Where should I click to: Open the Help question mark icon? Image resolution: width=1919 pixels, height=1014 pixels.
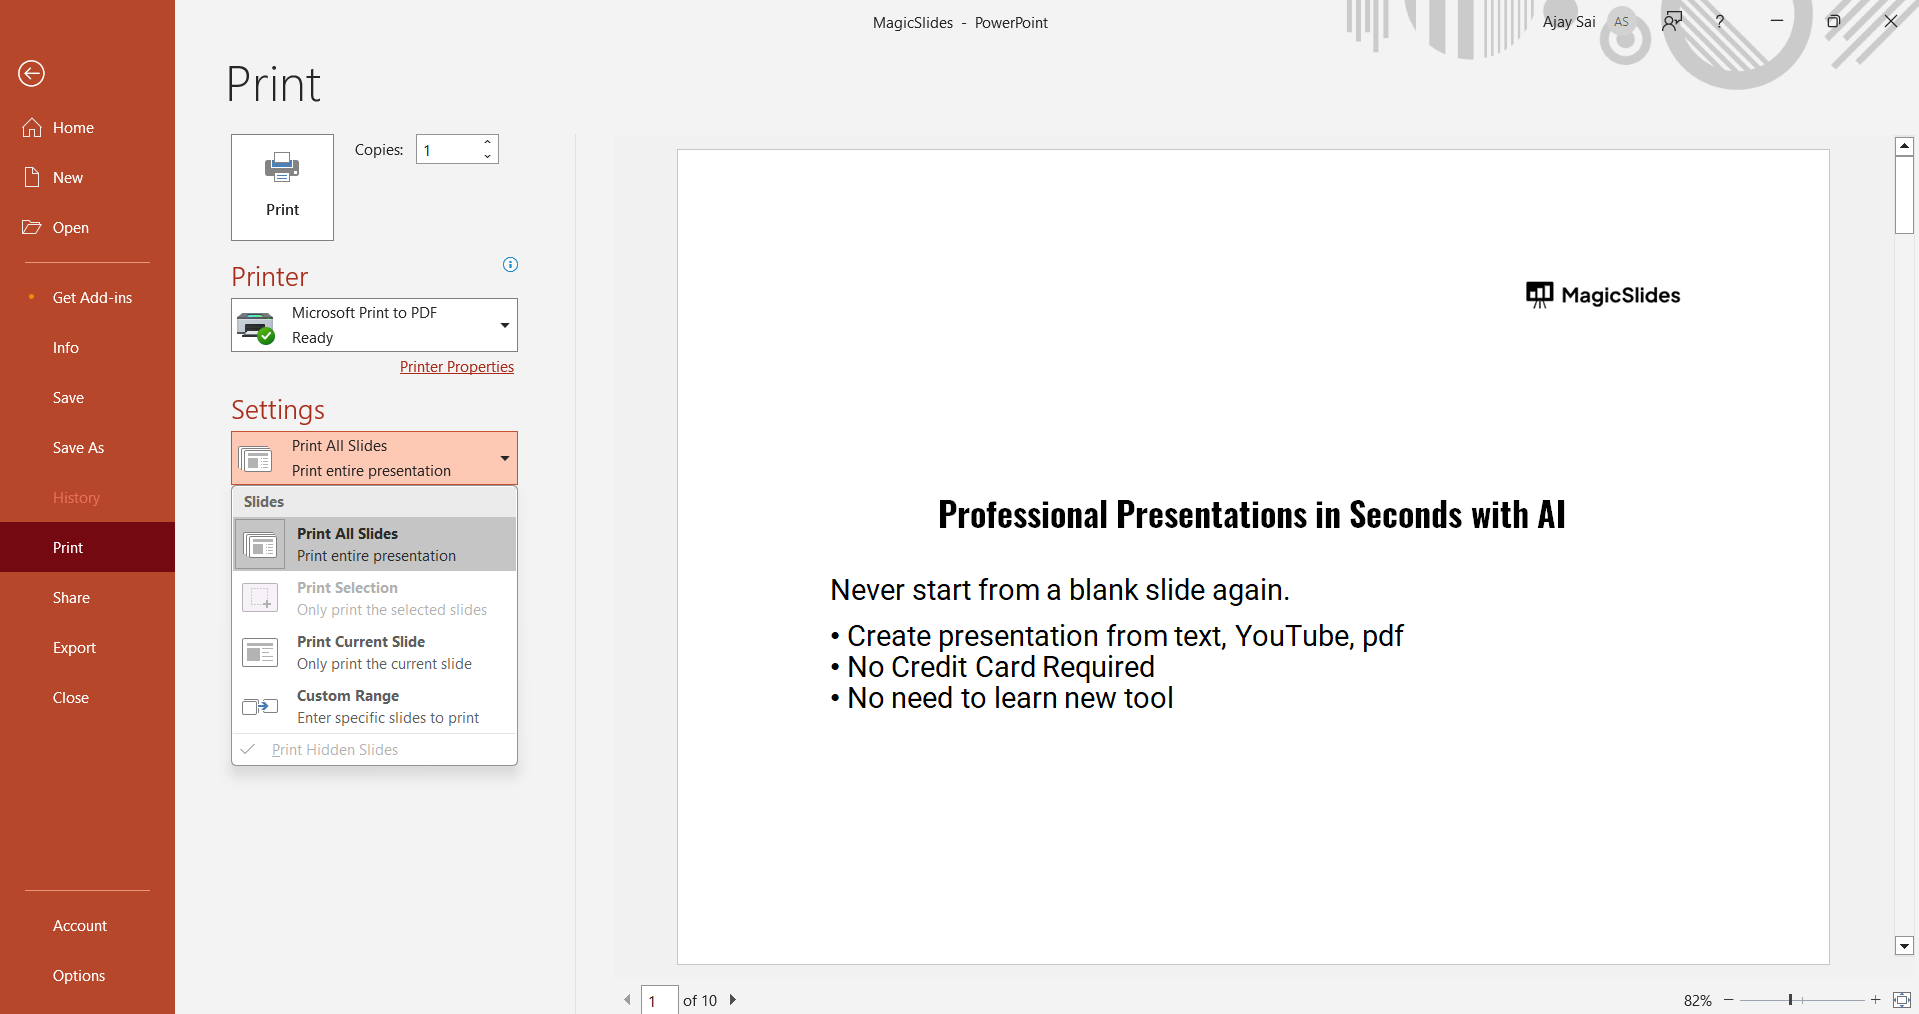tap(1720, 21)
